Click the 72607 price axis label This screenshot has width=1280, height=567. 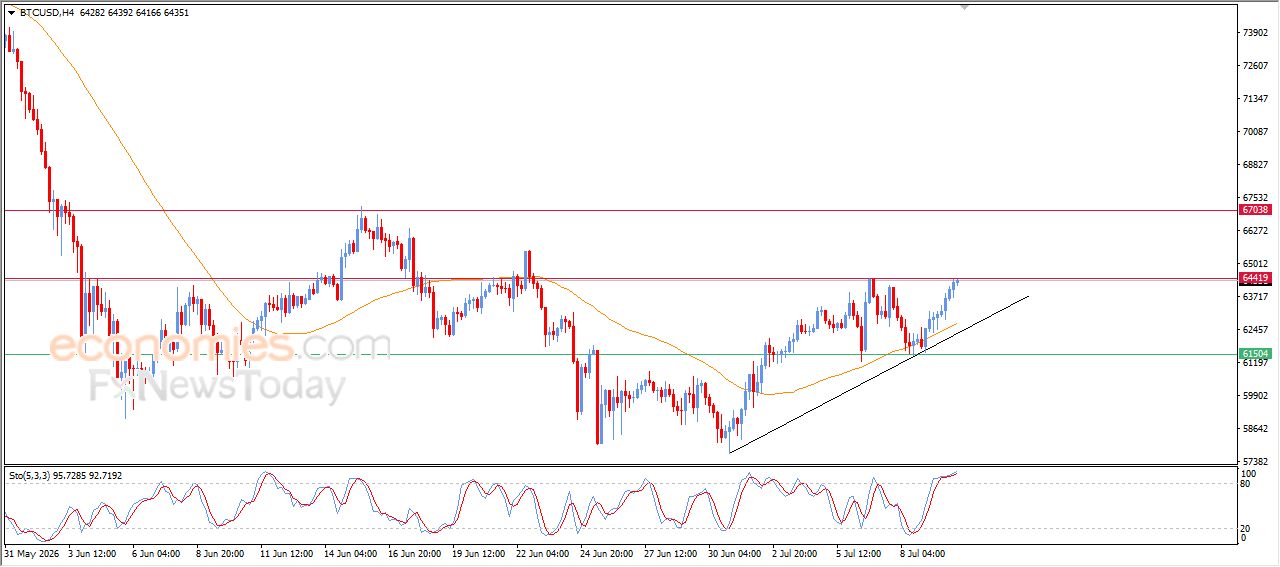pyautogui.click(x=1254, y=66)
